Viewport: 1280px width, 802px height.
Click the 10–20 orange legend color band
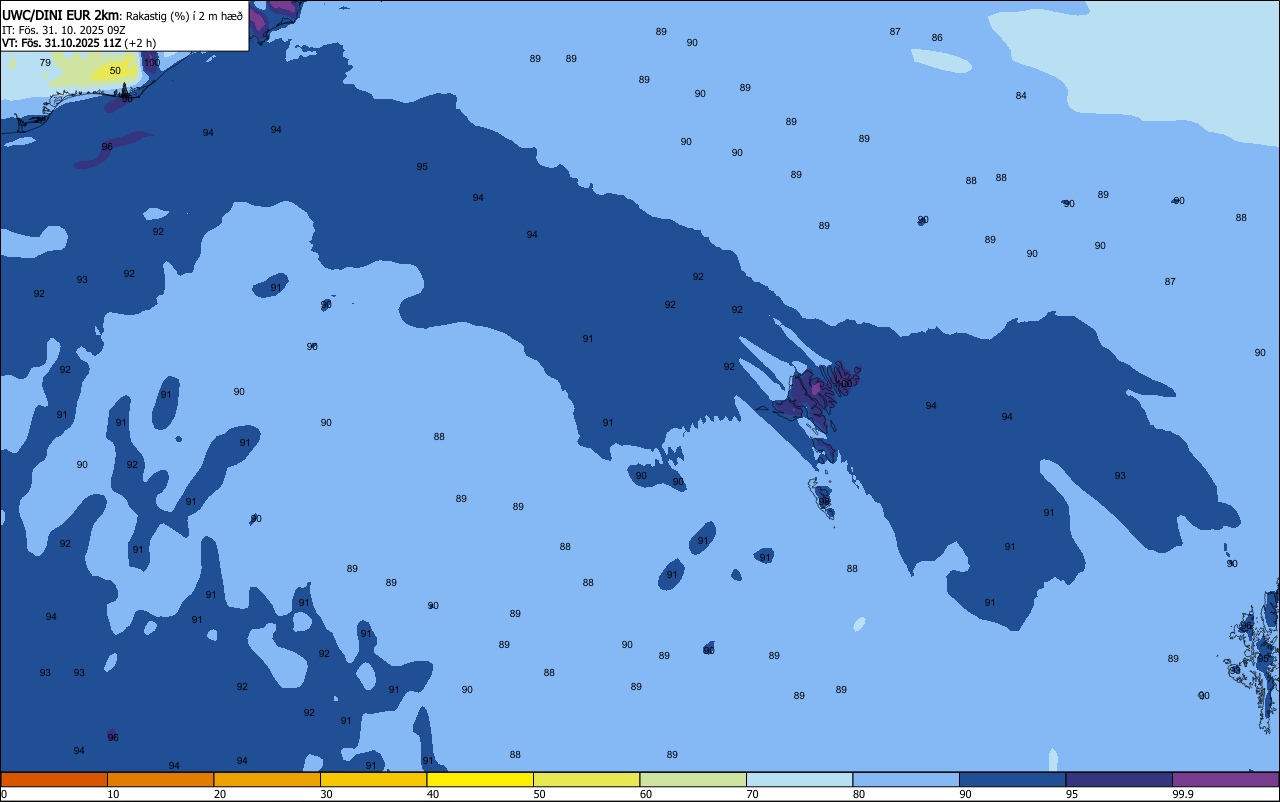coord(160,779)
